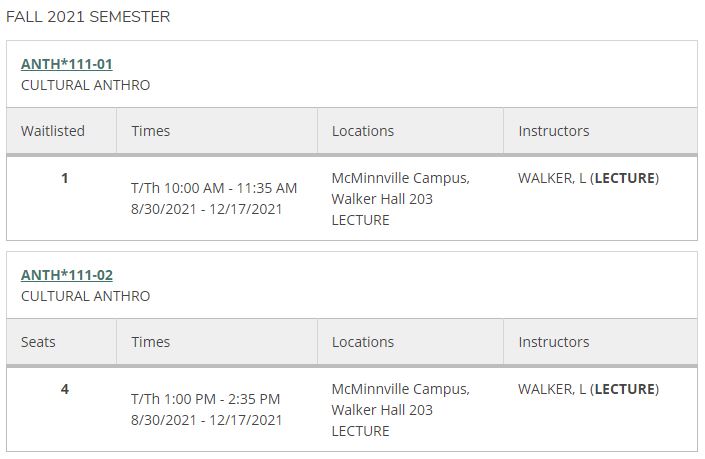Click the seats count of 4

tap(65, 389)
